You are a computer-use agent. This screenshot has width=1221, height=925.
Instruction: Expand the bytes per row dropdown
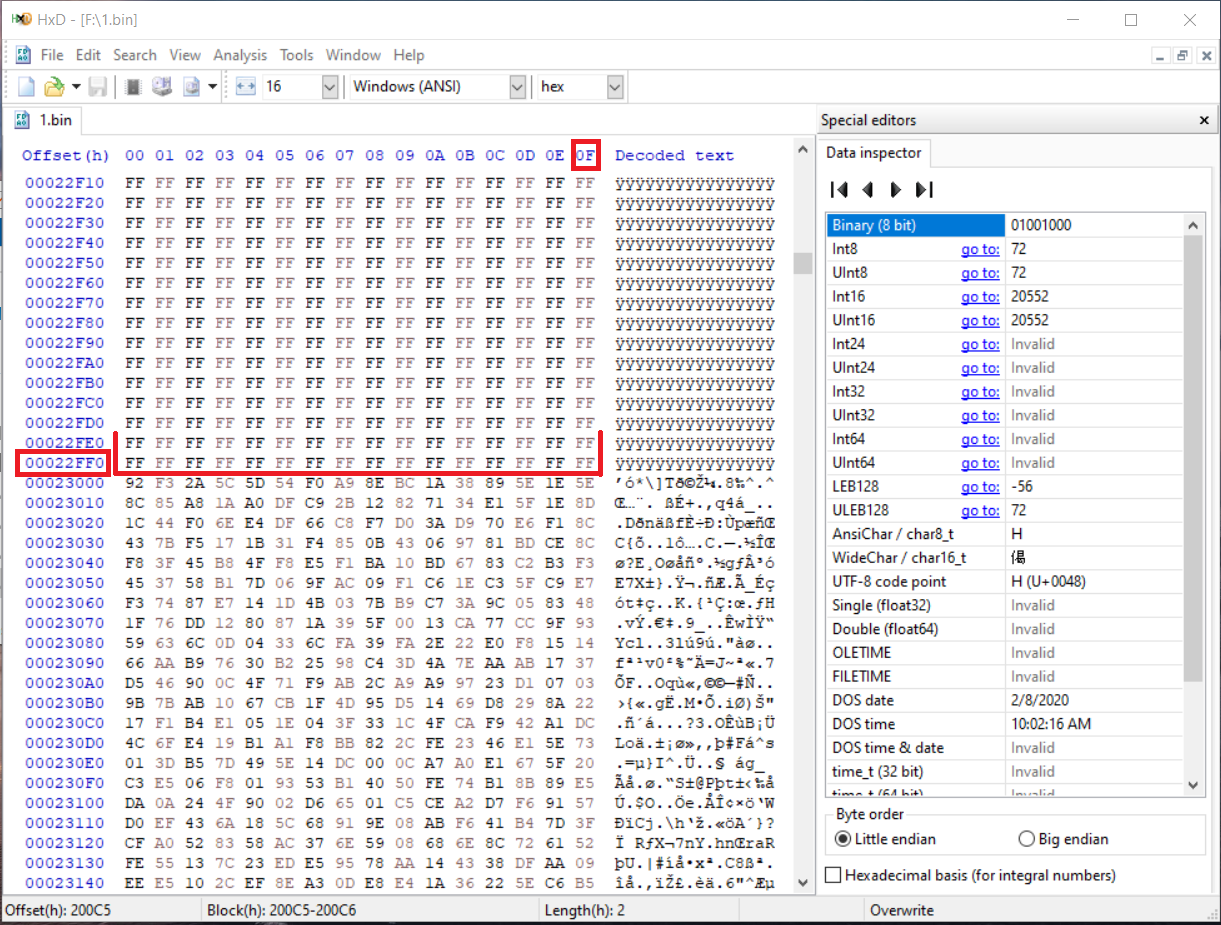tap(329, 87)
